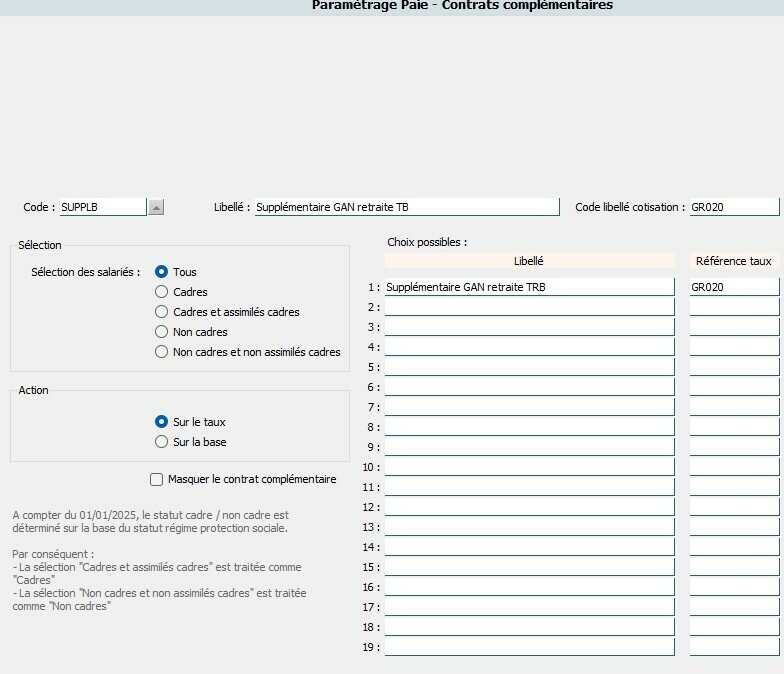Click the Référence taux field of row 11
The width and height of the screenshot is (784, 674).
click(x=734, y=487)
